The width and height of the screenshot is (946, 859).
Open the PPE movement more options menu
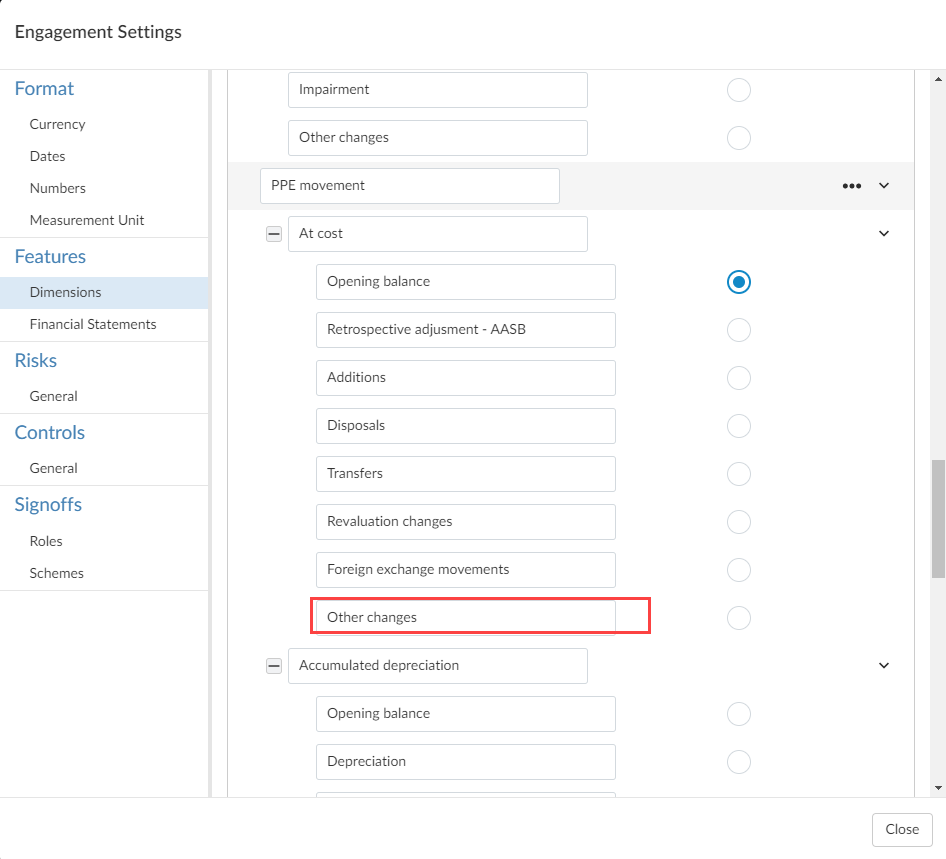851,186
